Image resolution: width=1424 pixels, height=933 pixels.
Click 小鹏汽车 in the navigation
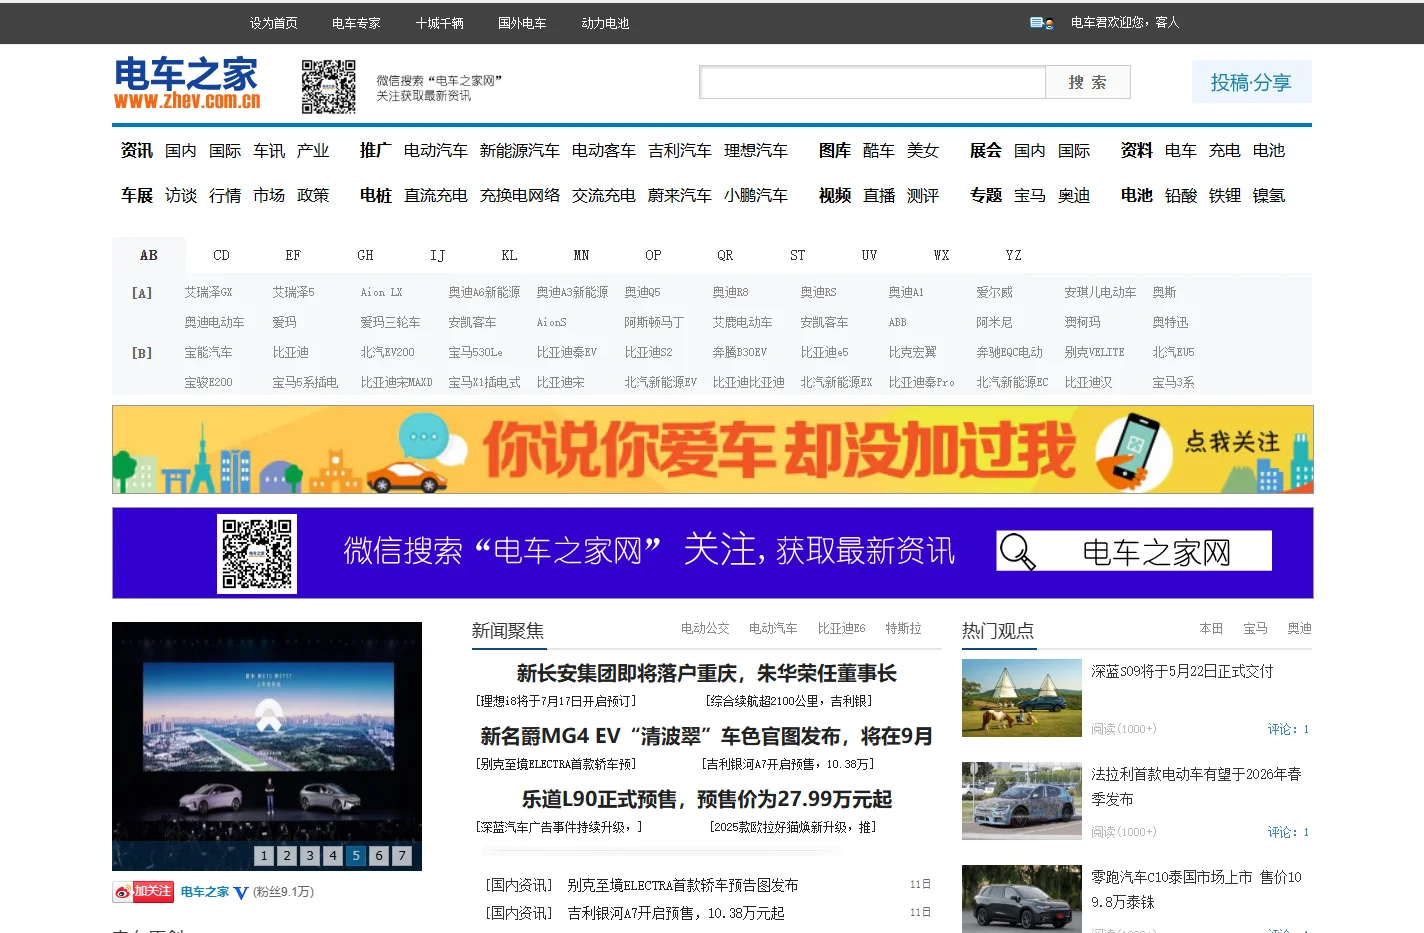point(755,195)
